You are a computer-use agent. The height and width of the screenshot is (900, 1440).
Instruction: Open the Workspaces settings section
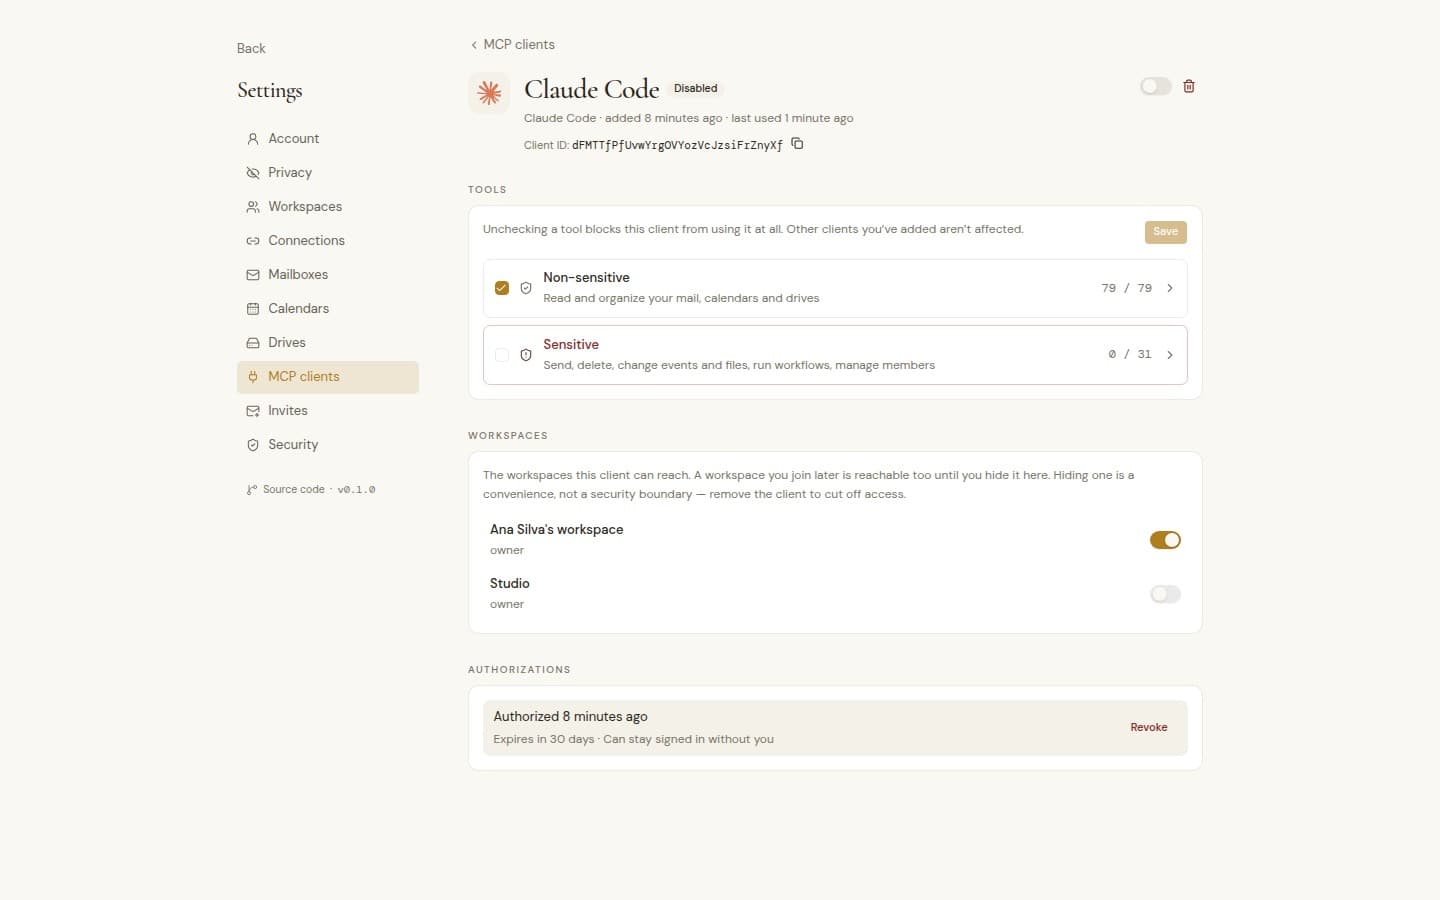[328, 207]
